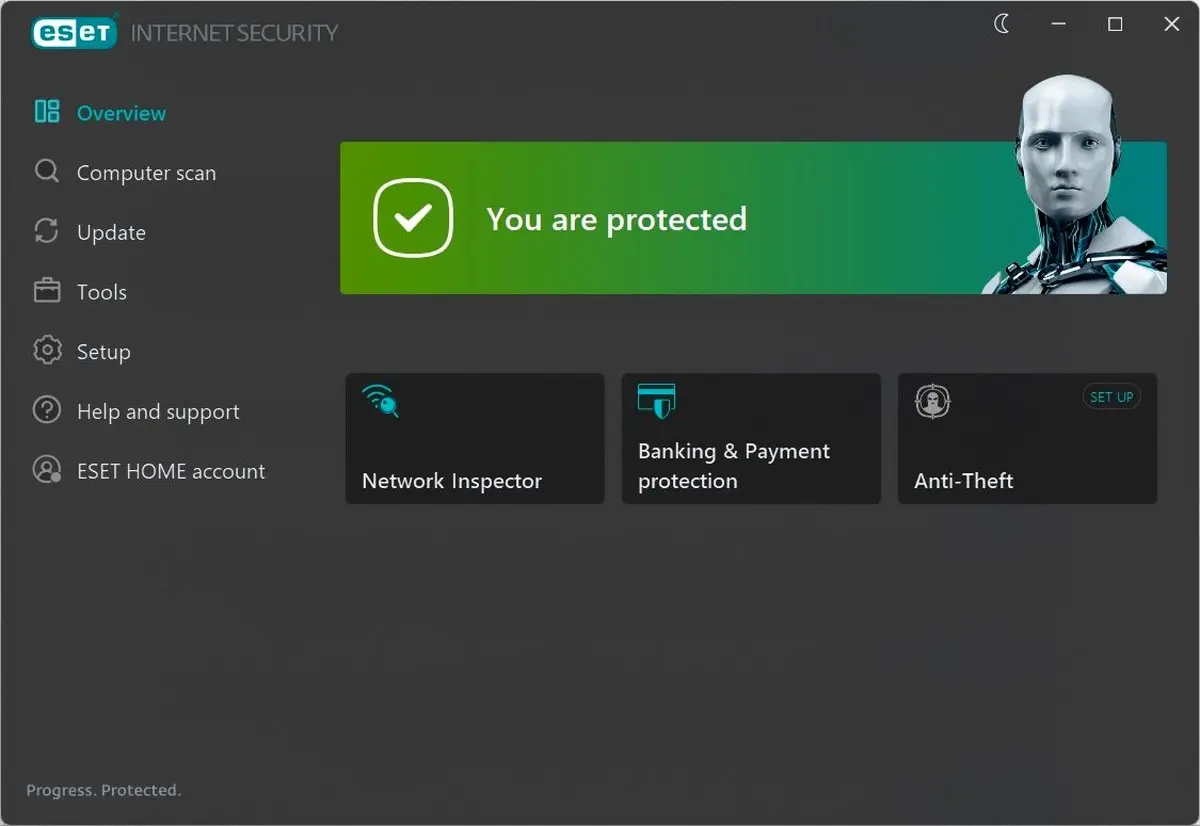Select Help and support text

point(158,412)
